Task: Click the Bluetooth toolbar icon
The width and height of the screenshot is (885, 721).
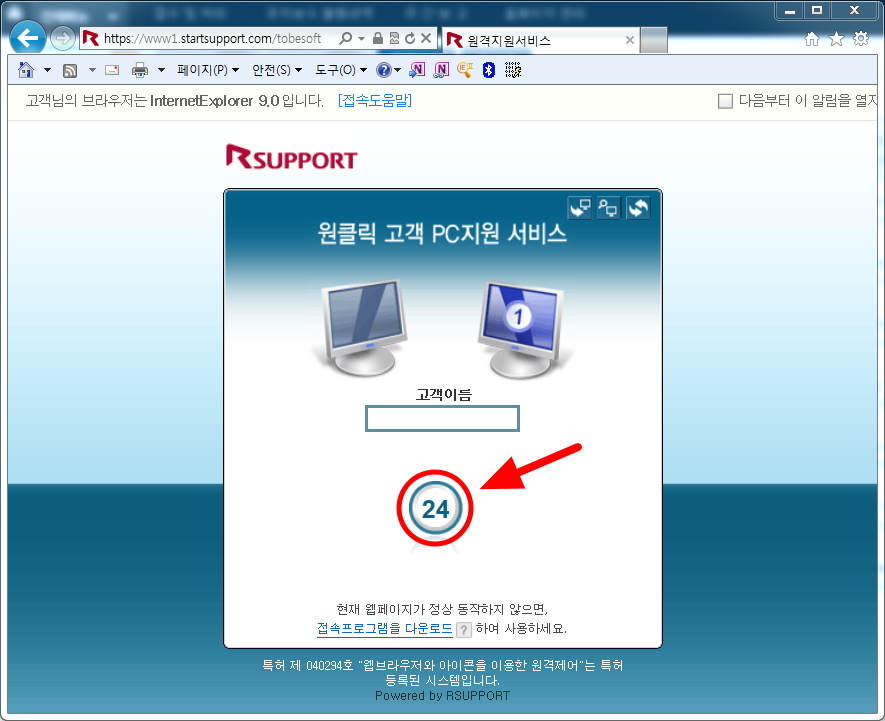Action: 489,70
